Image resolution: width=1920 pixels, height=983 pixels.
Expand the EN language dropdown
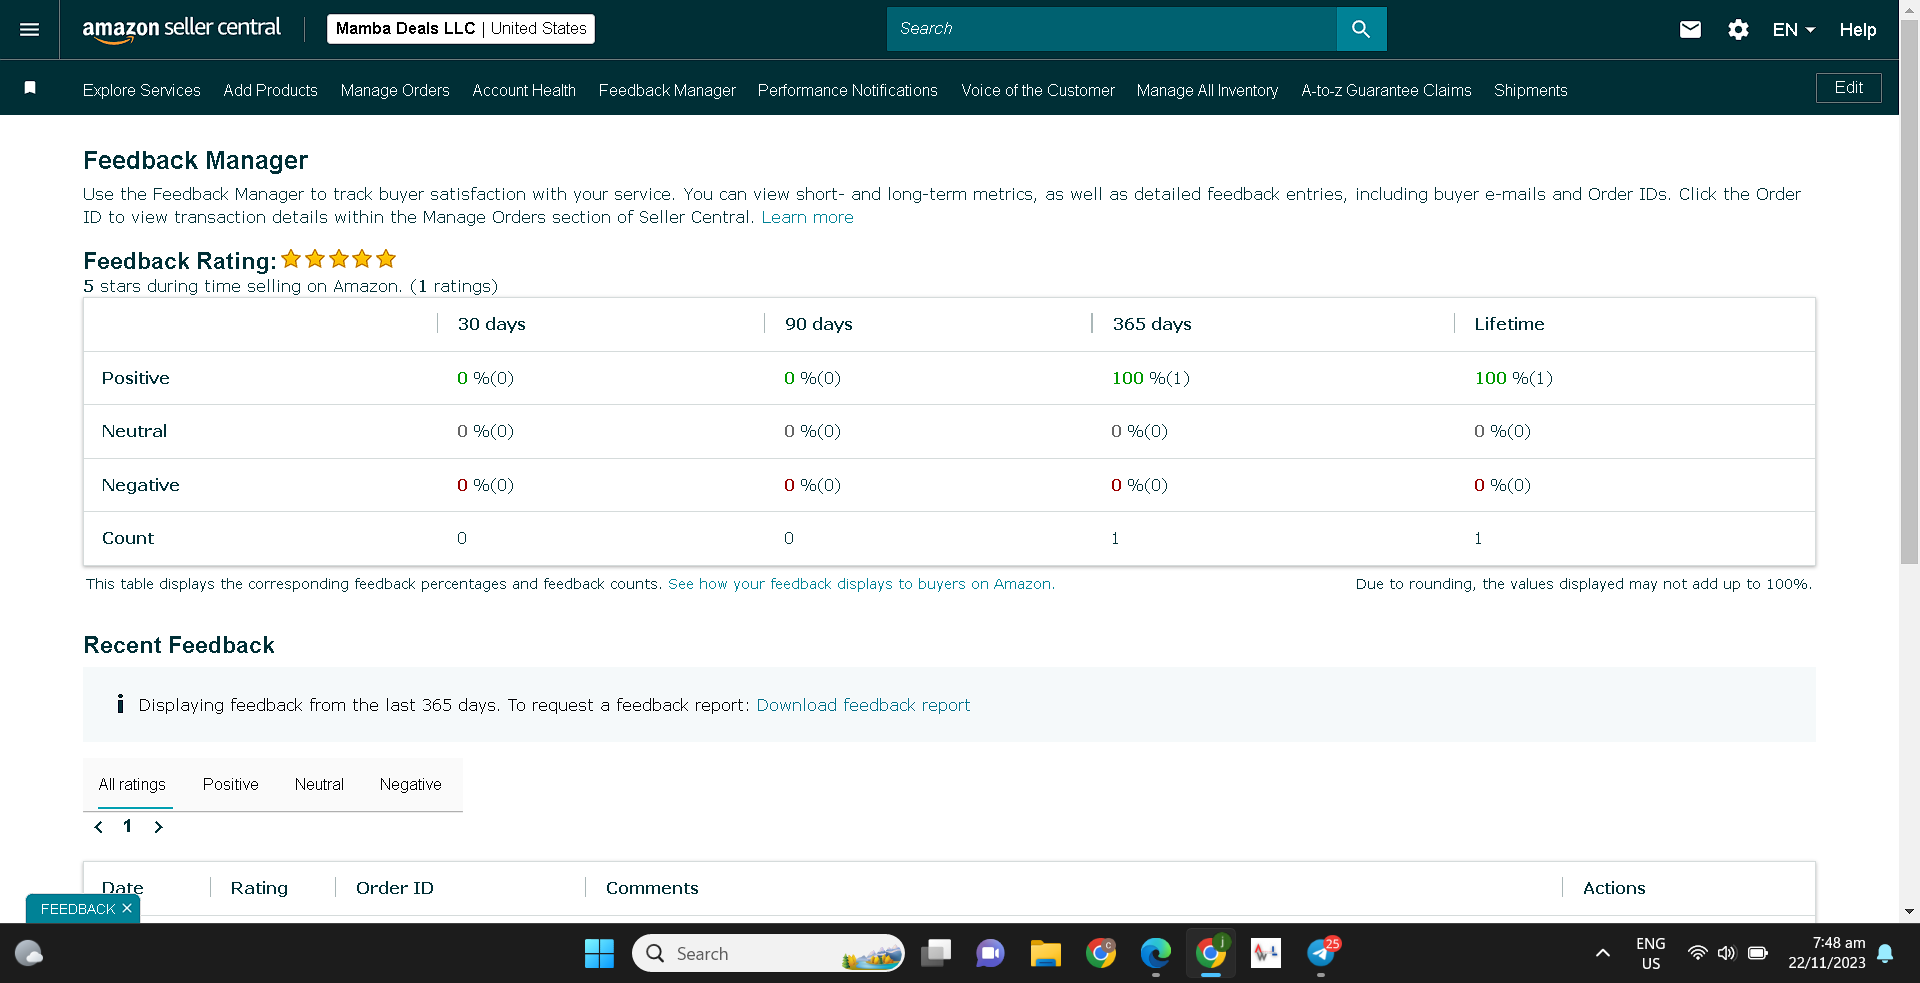pos(1793,30)
